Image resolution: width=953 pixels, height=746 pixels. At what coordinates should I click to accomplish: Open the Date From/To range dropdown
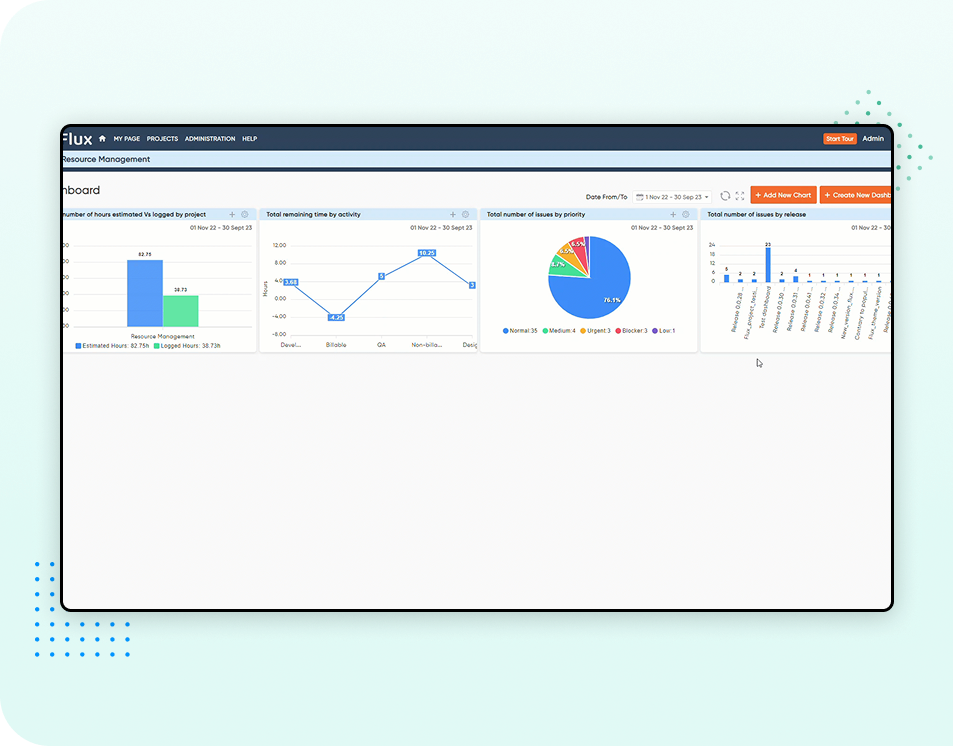tap(671, 197)
